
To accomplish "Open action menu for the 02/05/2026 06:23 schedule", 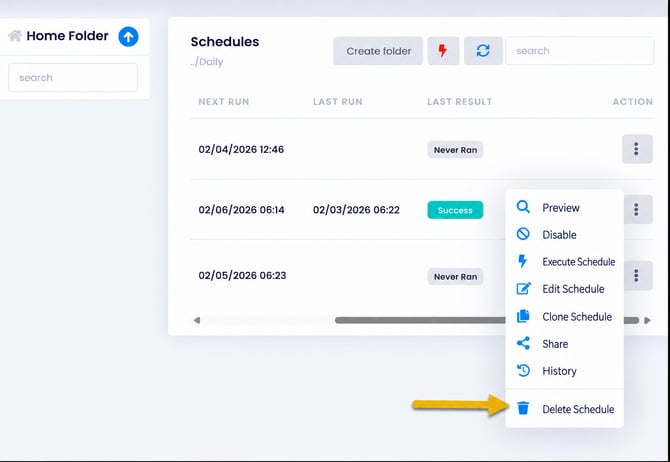I will [x=638, y=276].
